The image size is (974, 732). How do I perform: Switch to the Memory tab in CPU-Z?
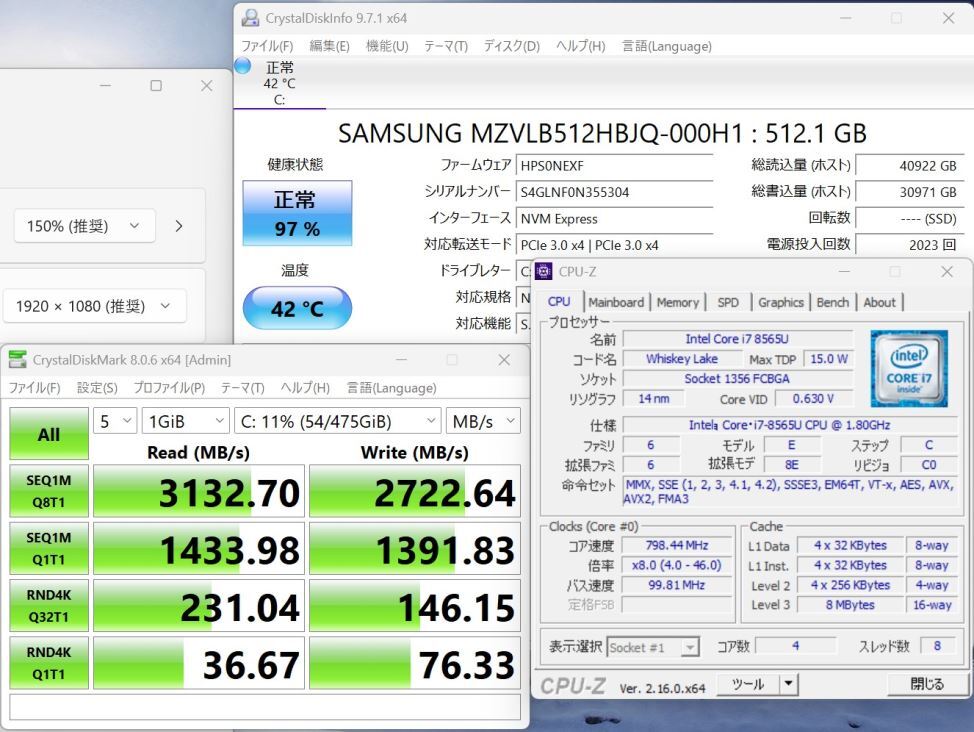pyautogui.click(x=679, y=302)
